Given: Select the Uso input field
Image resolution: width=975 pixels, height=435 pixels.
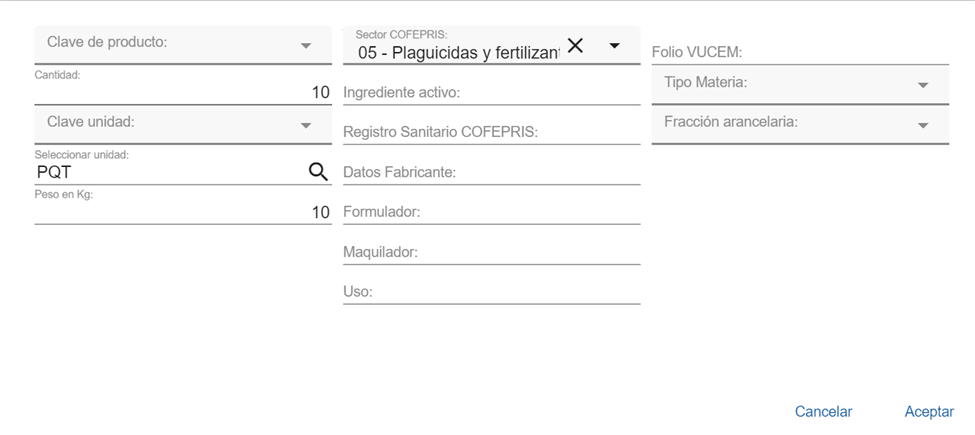Looking at the screenshot, I should (x=491, y=292).
